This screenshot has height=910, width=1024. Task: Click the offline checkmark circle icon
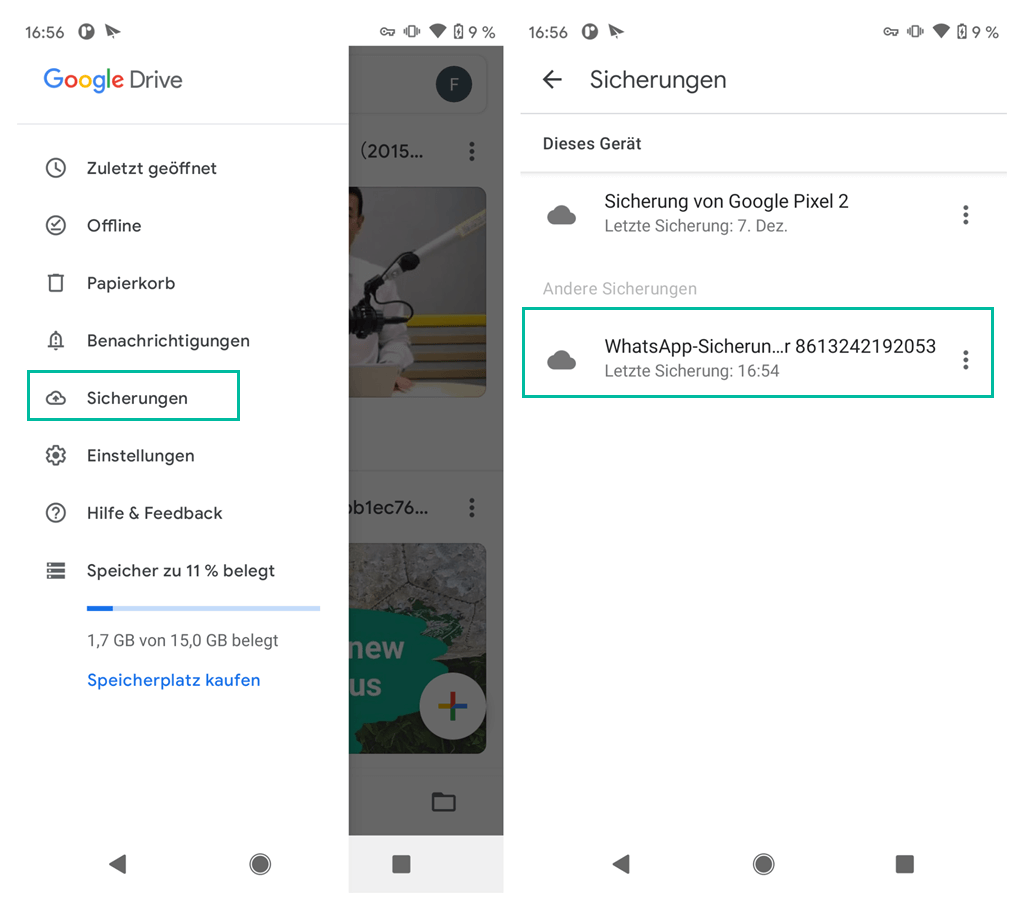[56, 225]
